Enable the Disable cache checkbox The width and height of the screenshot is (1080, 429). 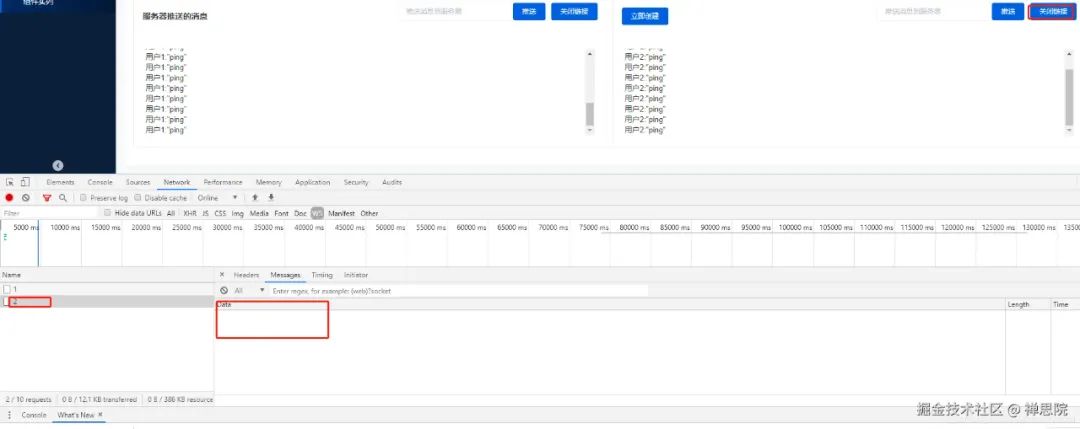[138, 198]
